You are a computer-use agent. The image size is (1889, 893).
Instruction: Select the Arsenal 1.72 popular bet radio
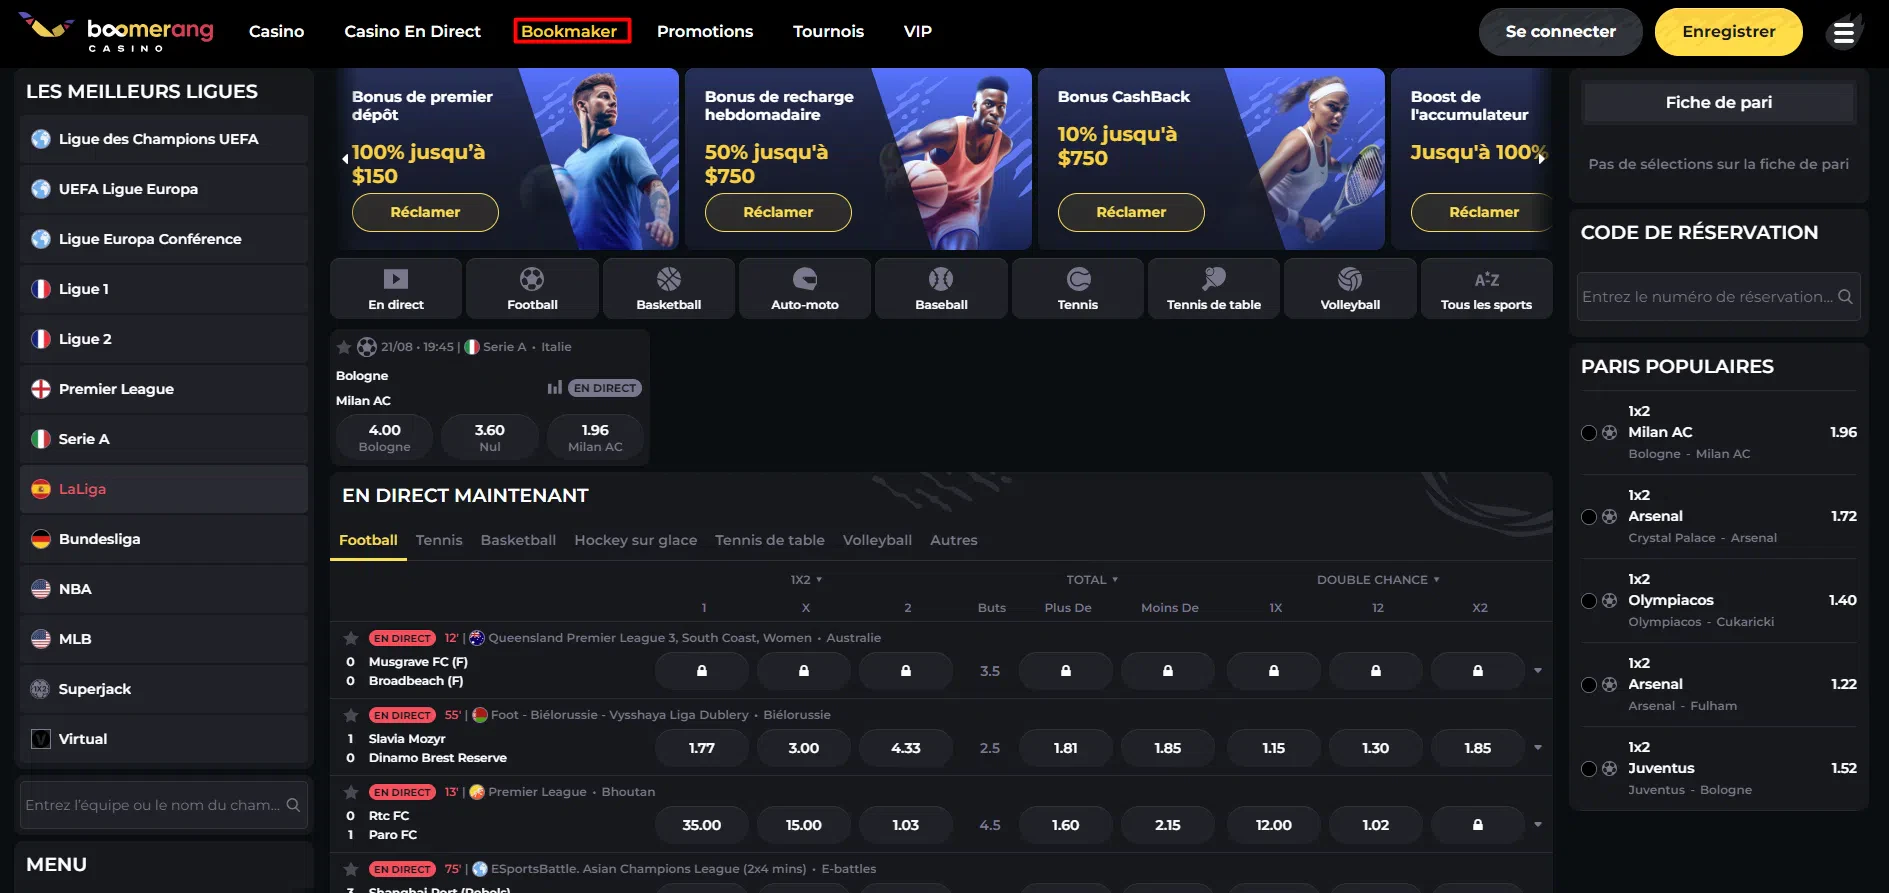click(1589, 517)
